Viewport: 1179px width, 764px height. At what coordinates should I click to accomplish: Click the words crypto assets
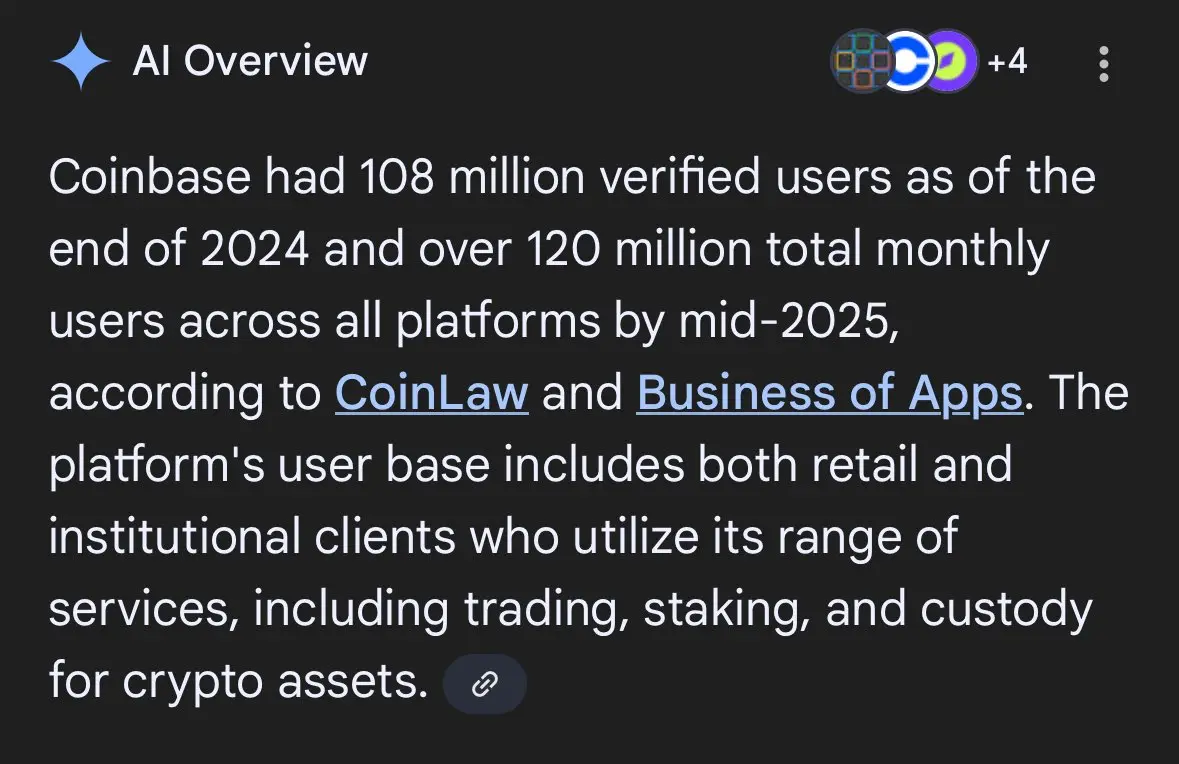coord(274,681)
